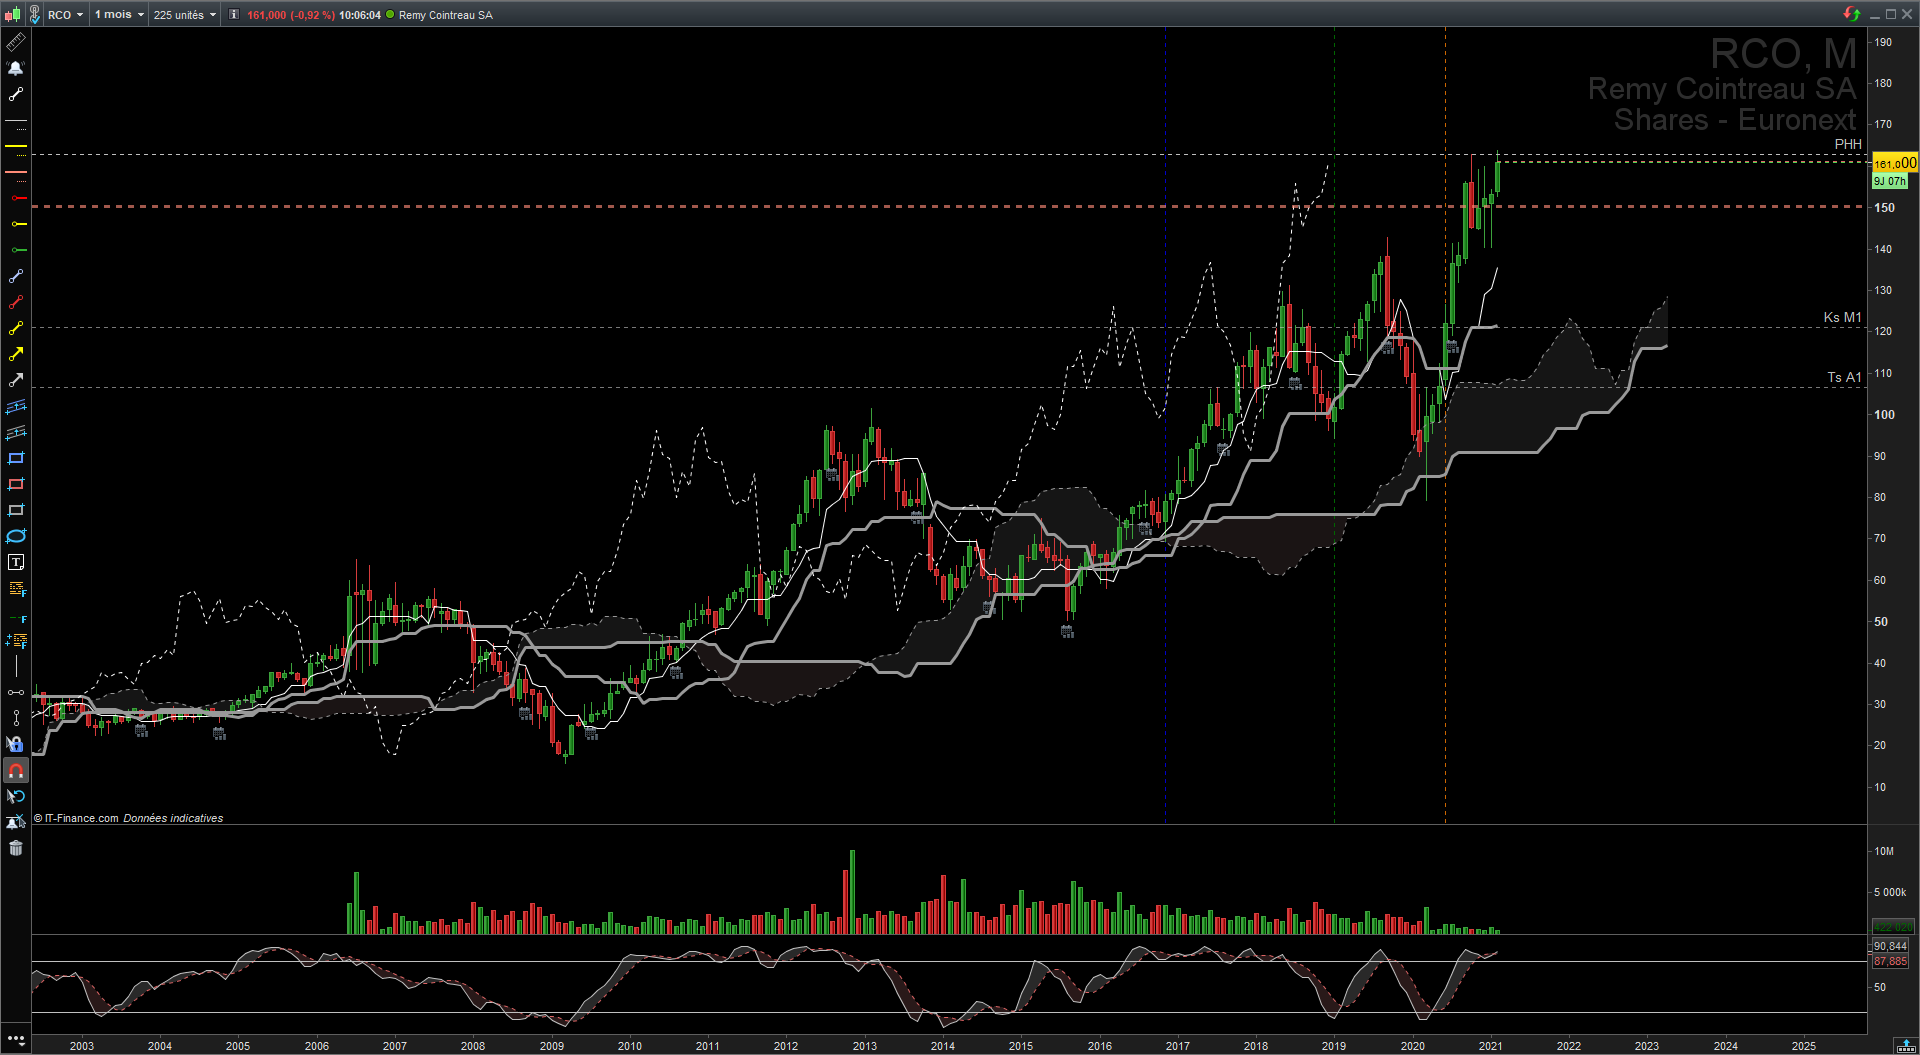The height and width of the screenshot is (1055, 1920).
Task: Select the yellow segment tool
Action: point(16,328)
